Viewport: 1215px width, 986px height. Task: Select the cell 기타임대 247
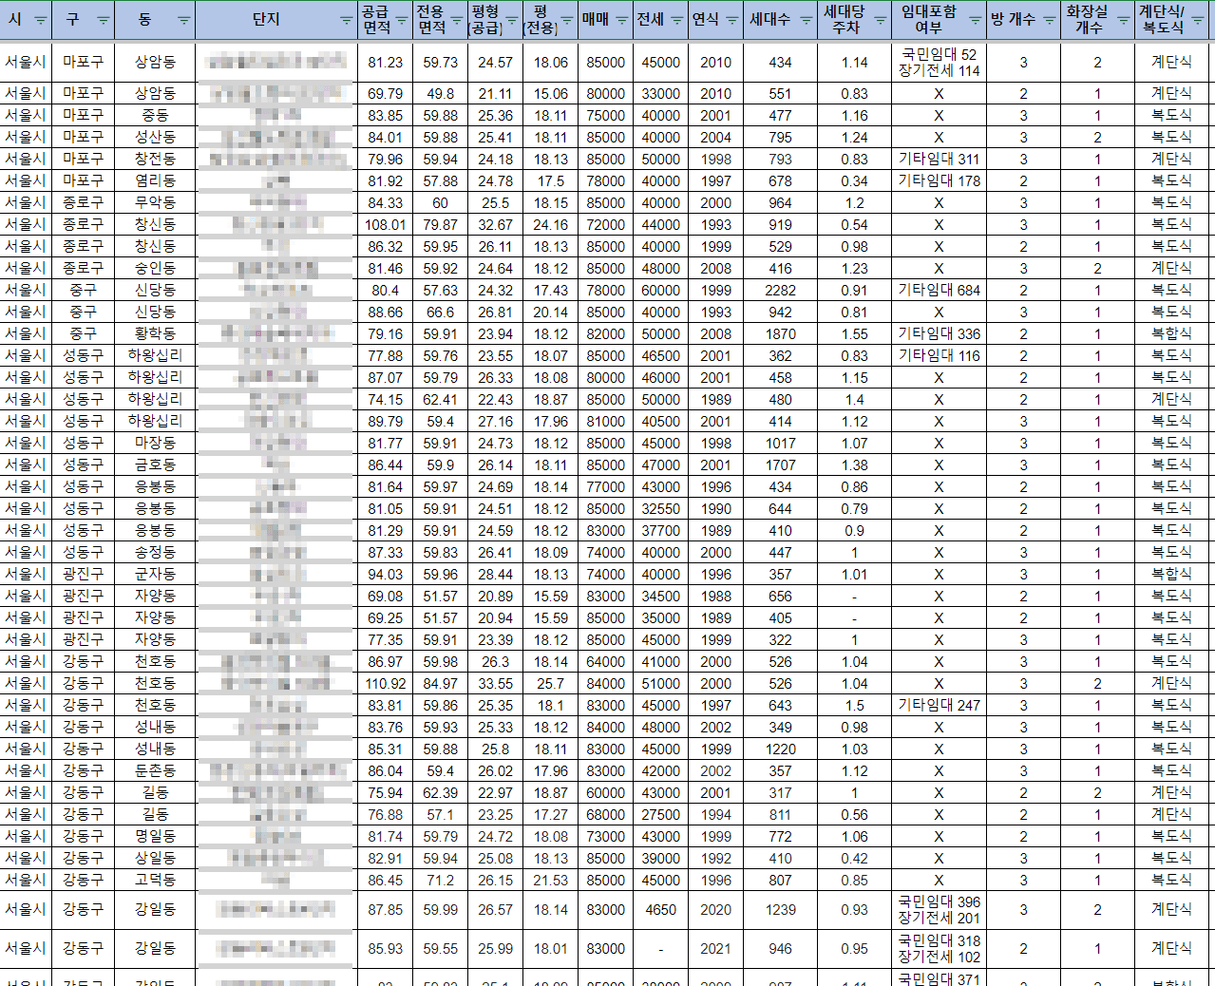(939, 705)
